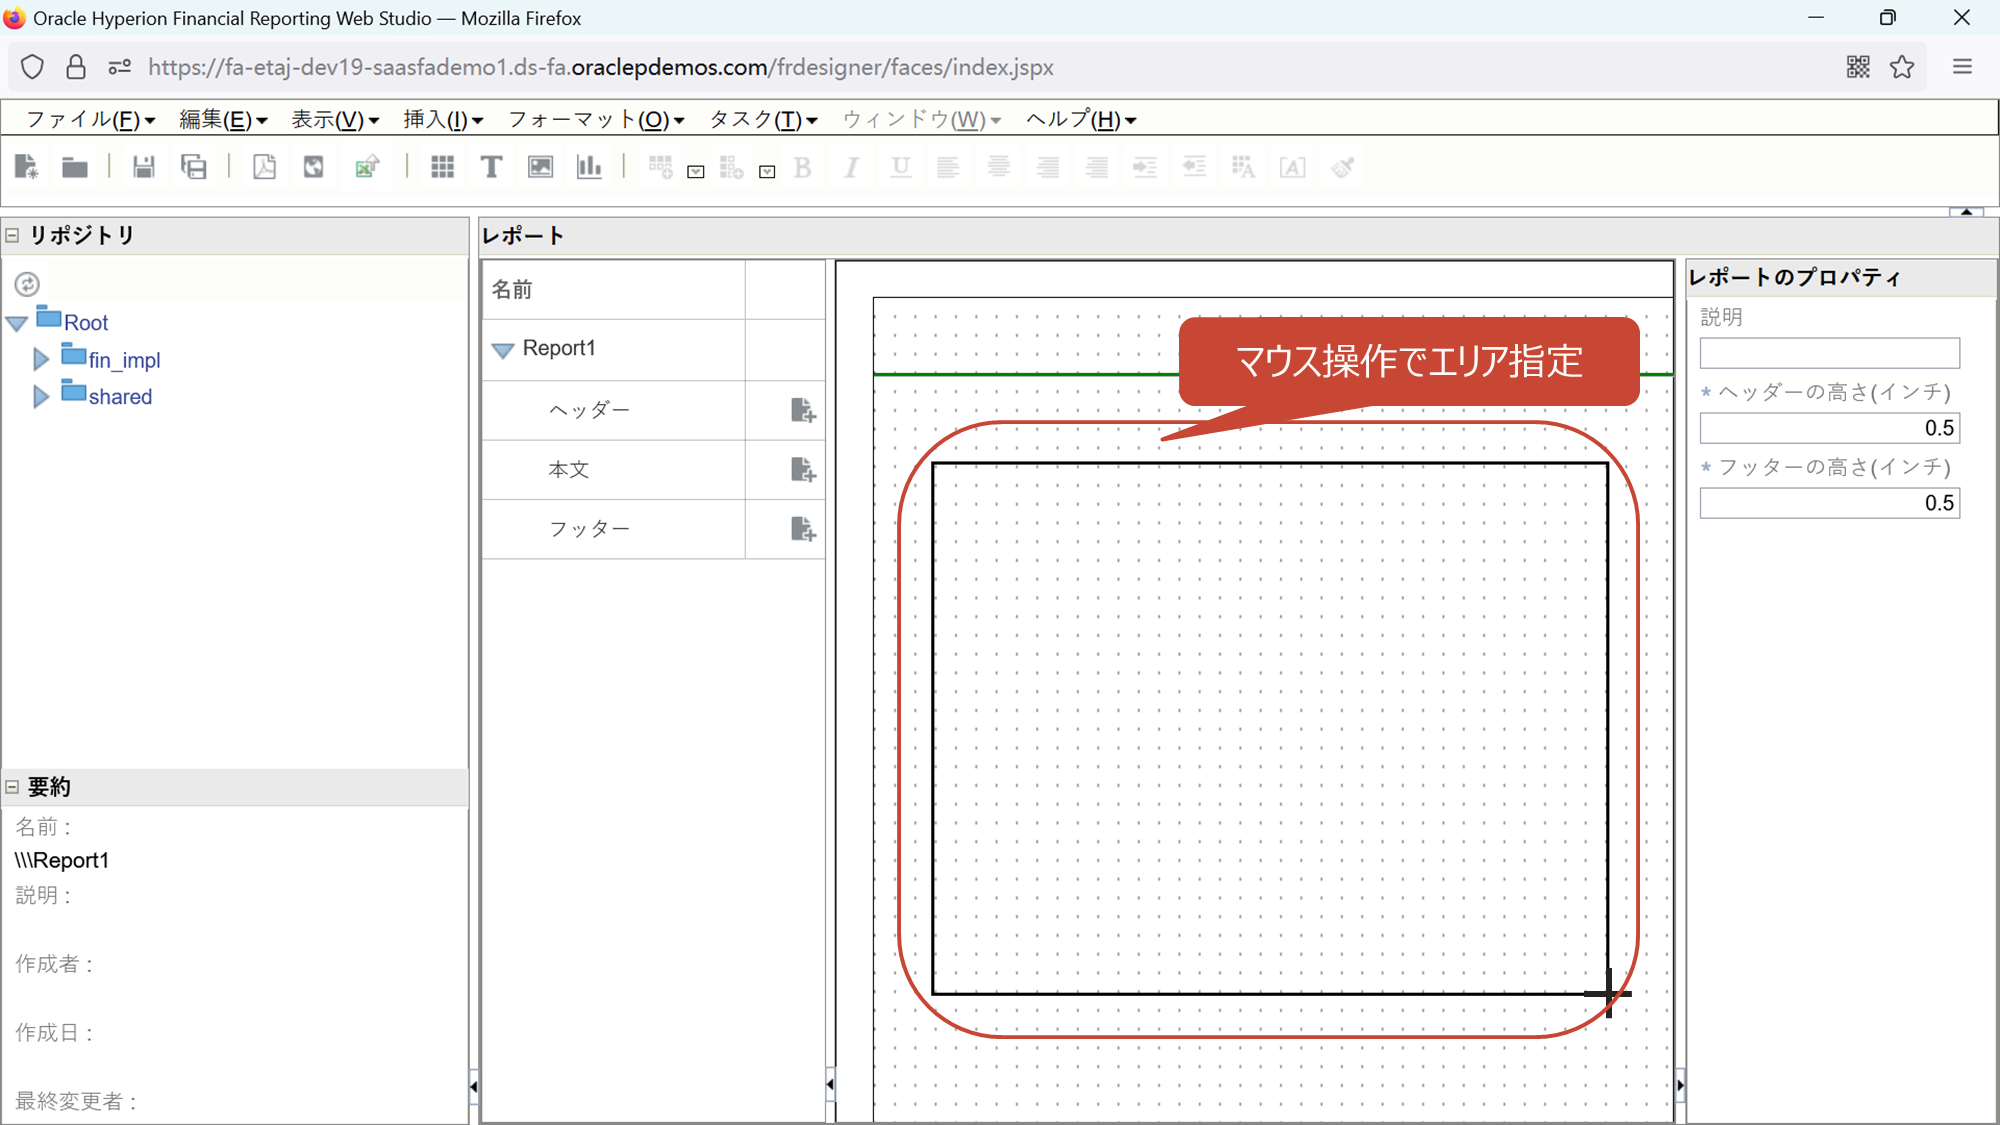Viewport: 2000px width, 1125px height.
Task: Click the open folder toolbar icon
Action: [75, 167]
